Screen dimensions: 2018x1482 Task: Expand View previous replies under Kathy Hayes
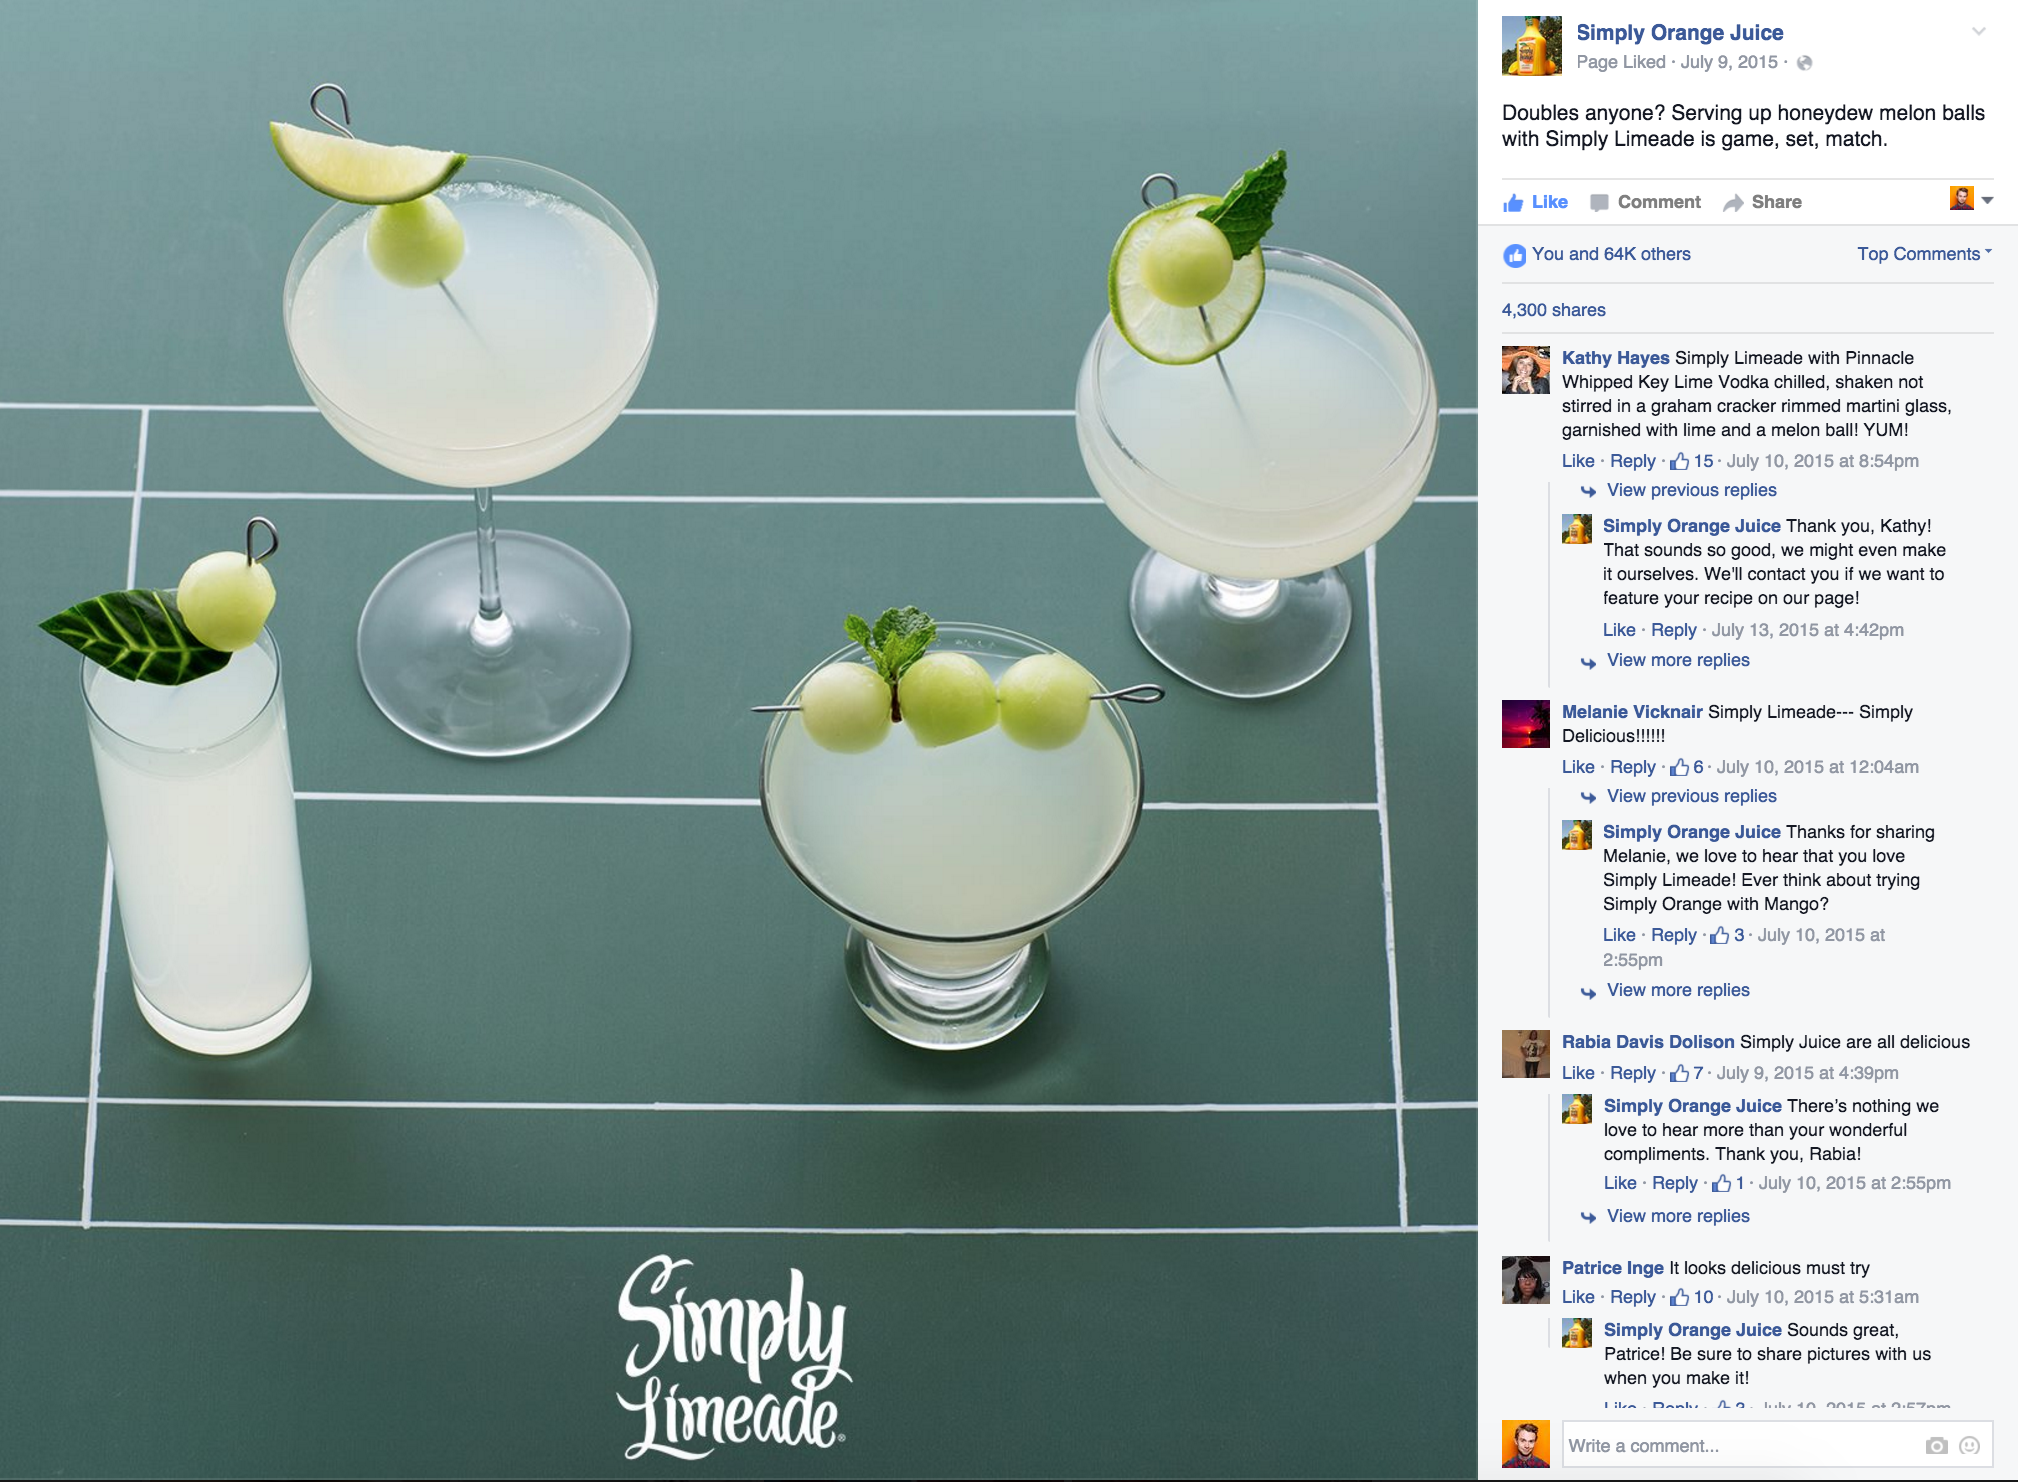(x=1691, y=490)
